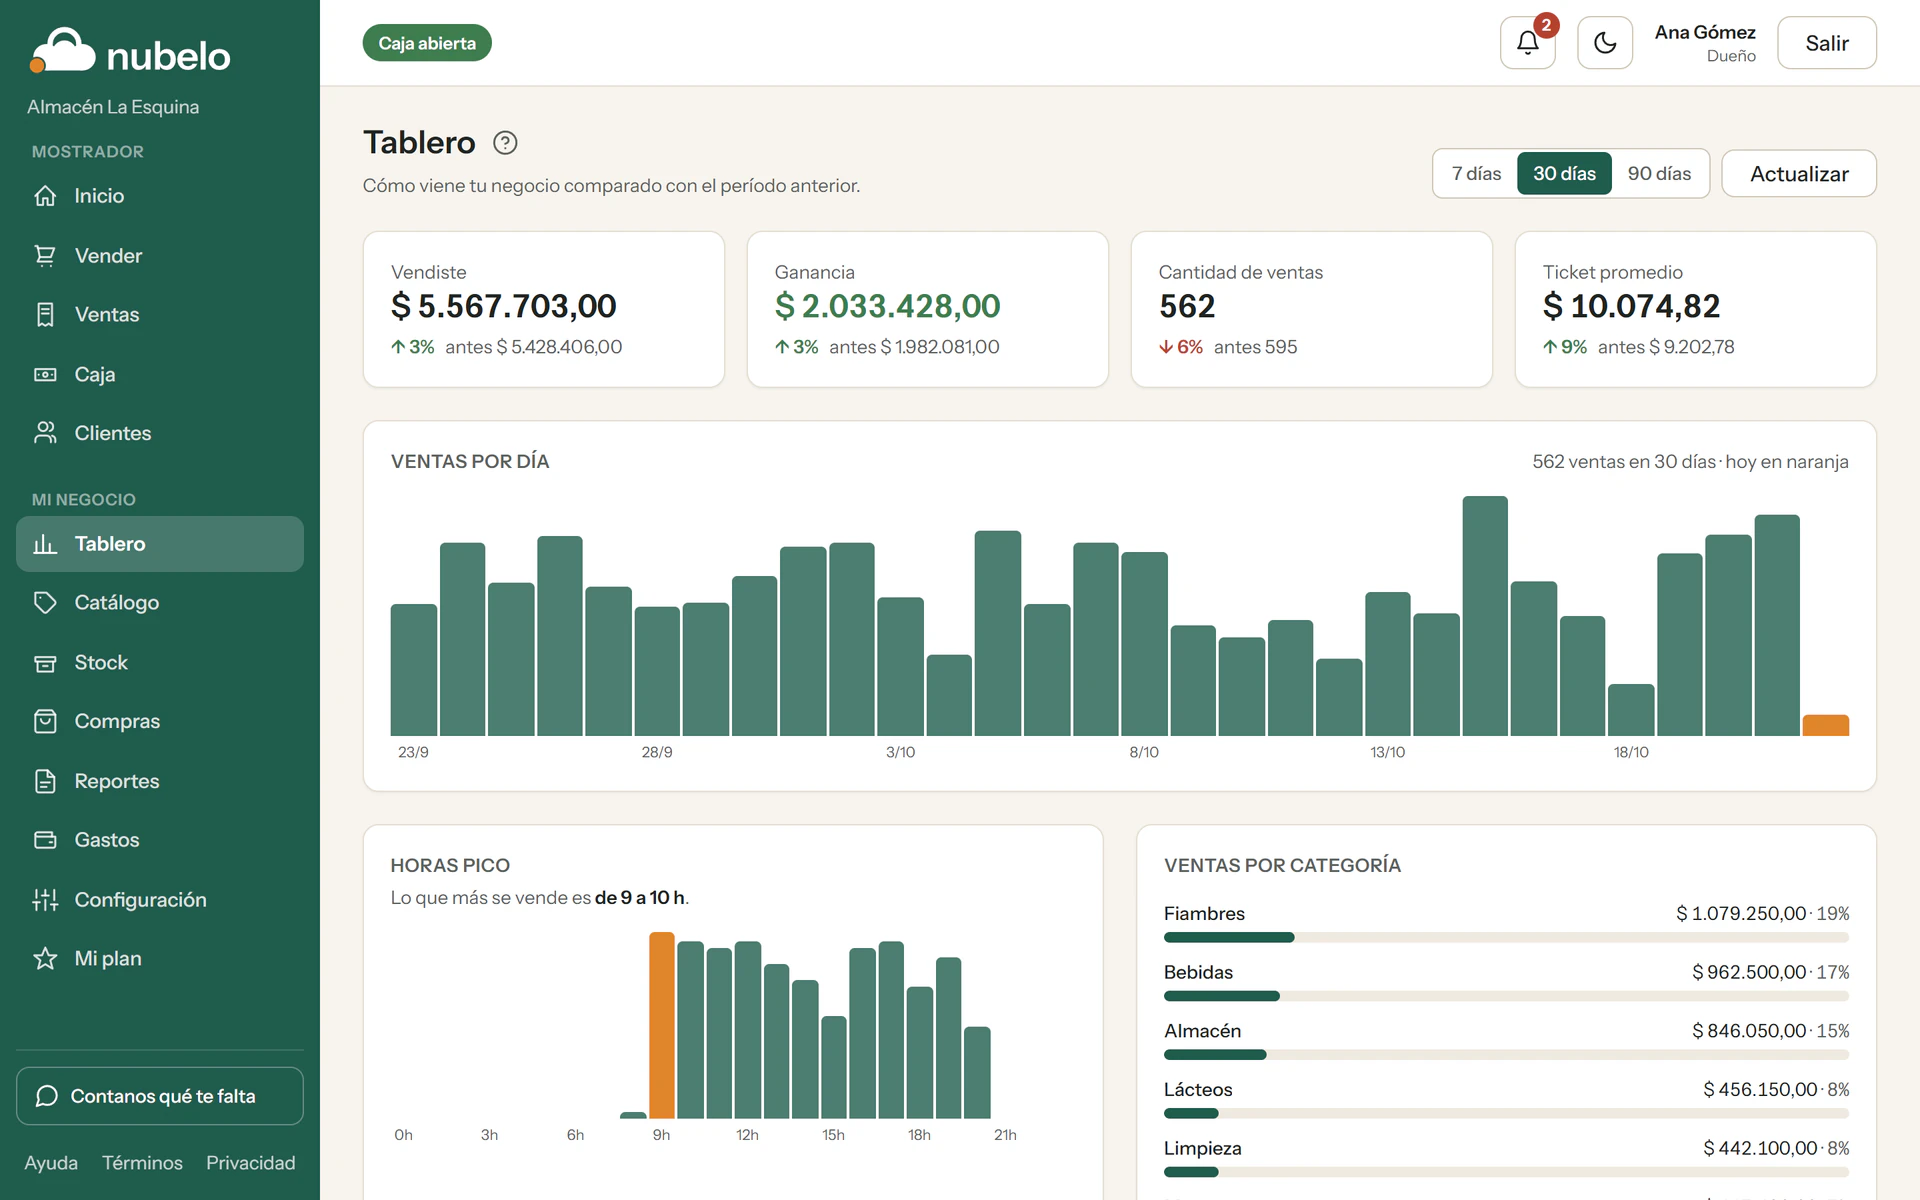Click the Ana Gómez user name

click(1705, 32)
